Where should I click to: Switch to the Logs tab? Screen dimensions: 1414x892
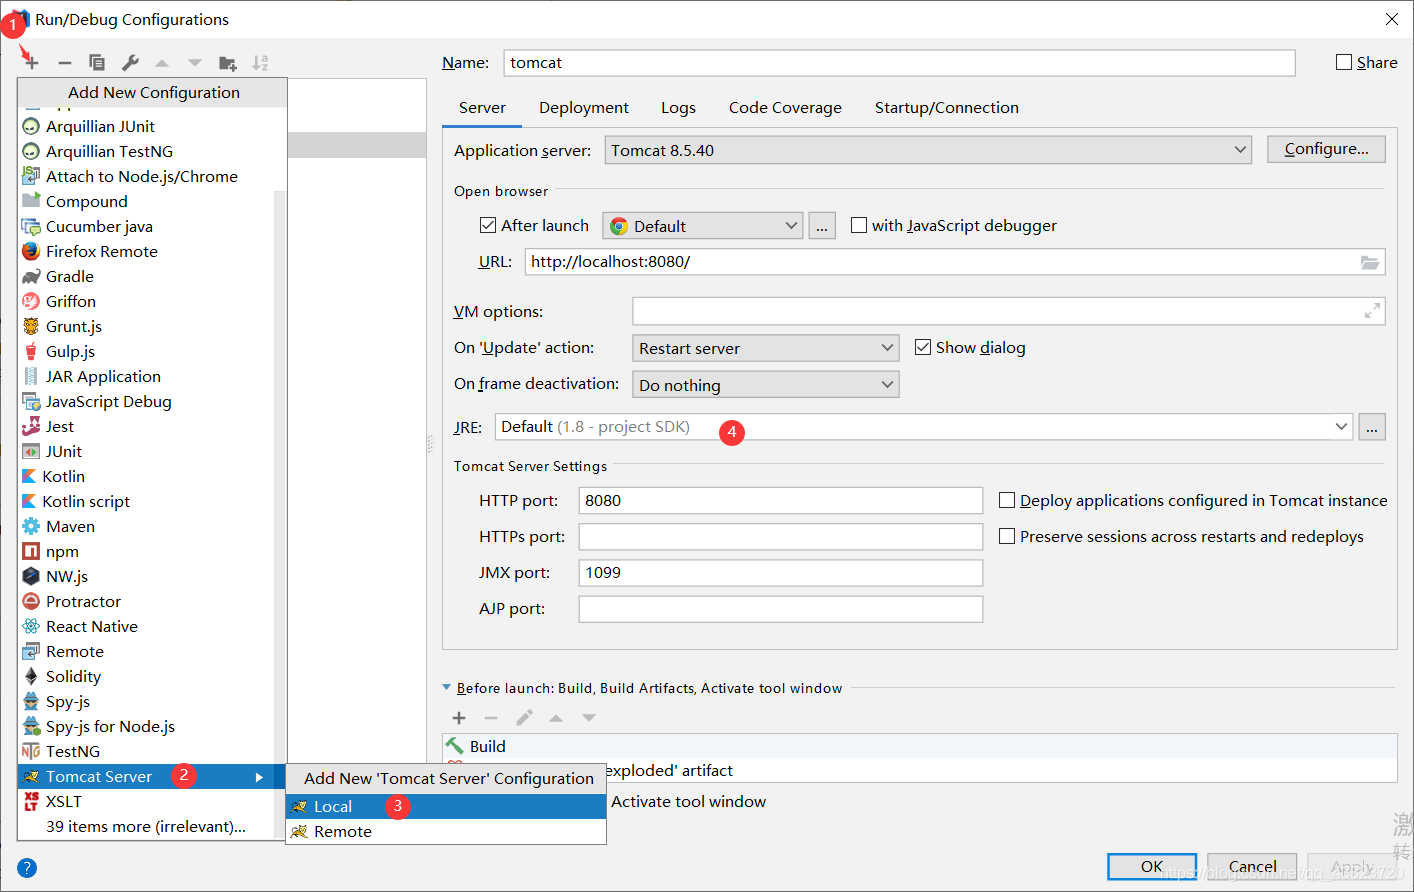[678, 108]
